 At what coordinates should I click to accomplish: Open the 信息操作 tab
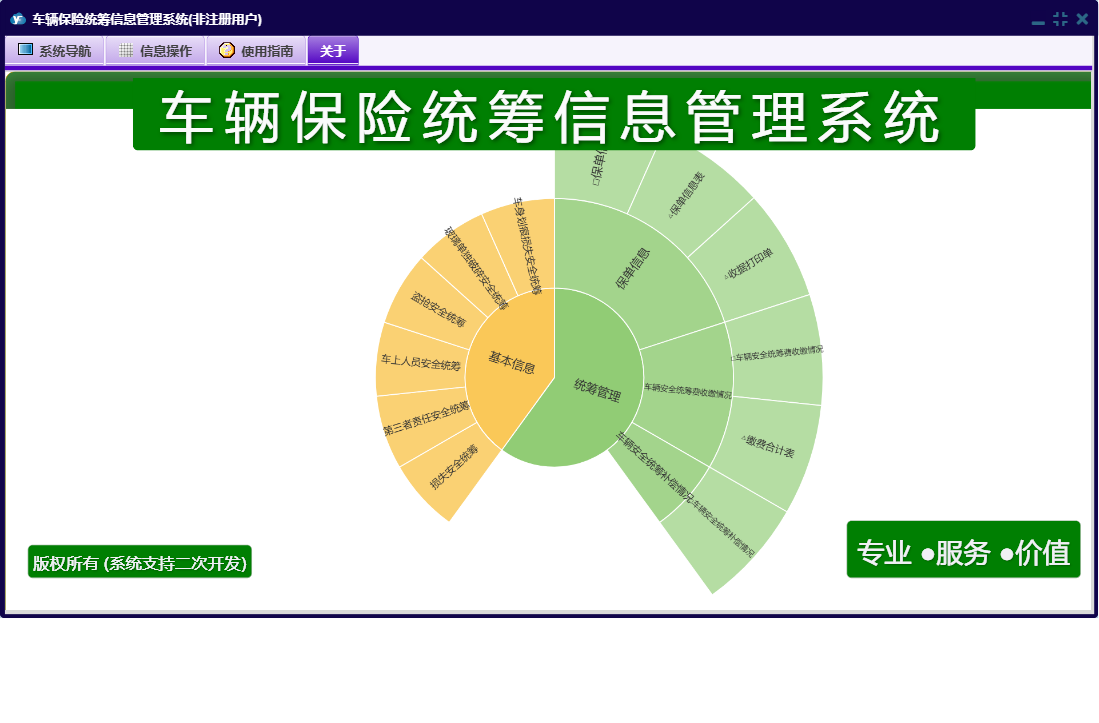[156, 50]
